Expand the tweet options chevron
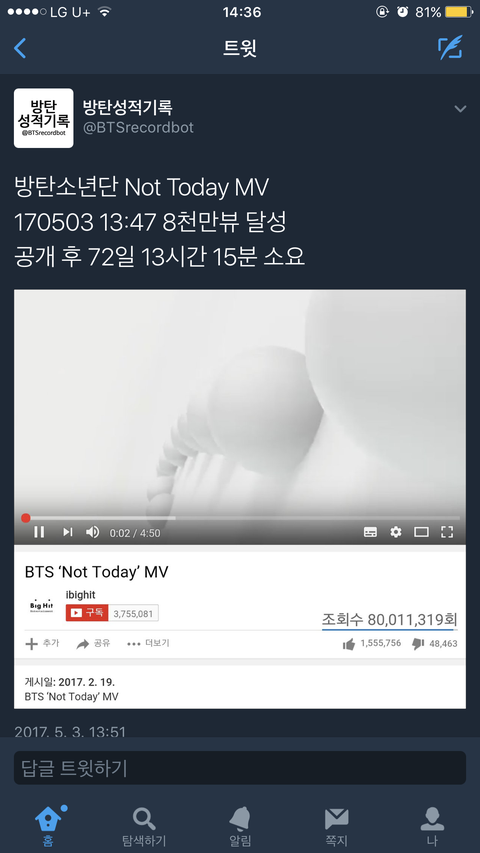Viewport: 480px width, 853px height. click(460, 109)
